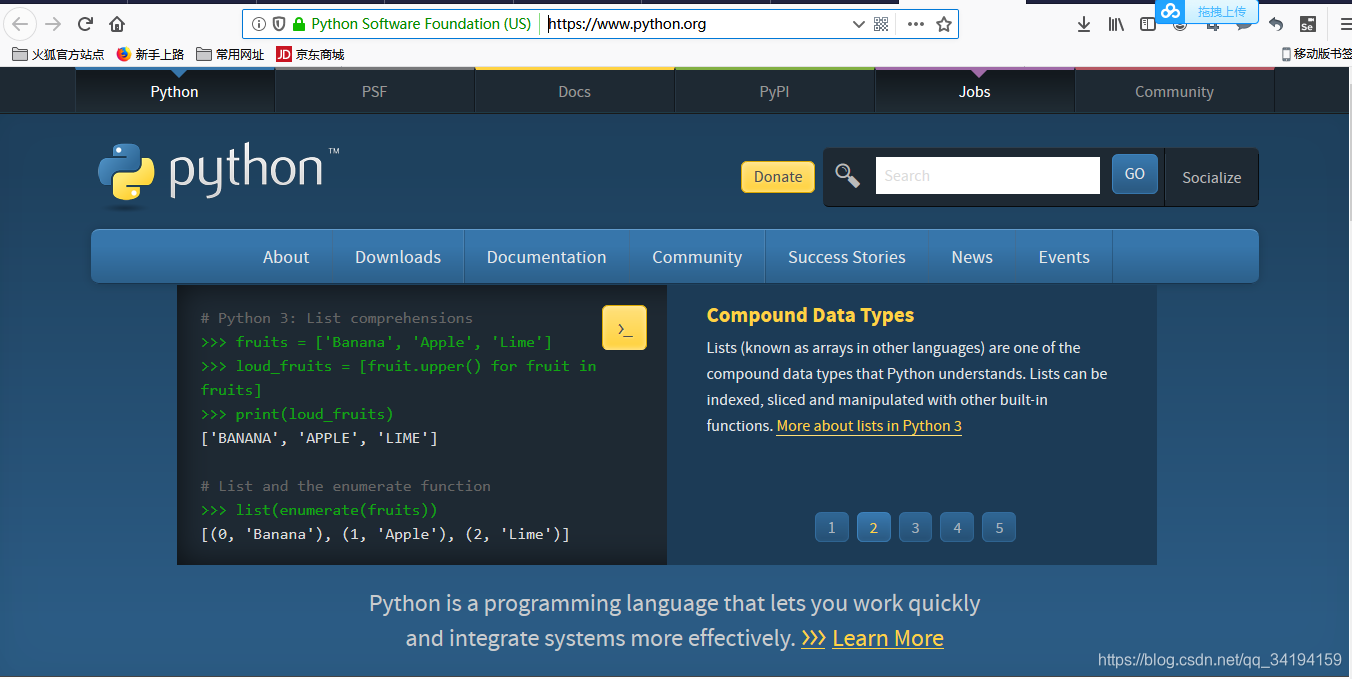Open 火狐官方站点 bookmark folder
Screen dimensions: 1352x679
click(58, 54)
